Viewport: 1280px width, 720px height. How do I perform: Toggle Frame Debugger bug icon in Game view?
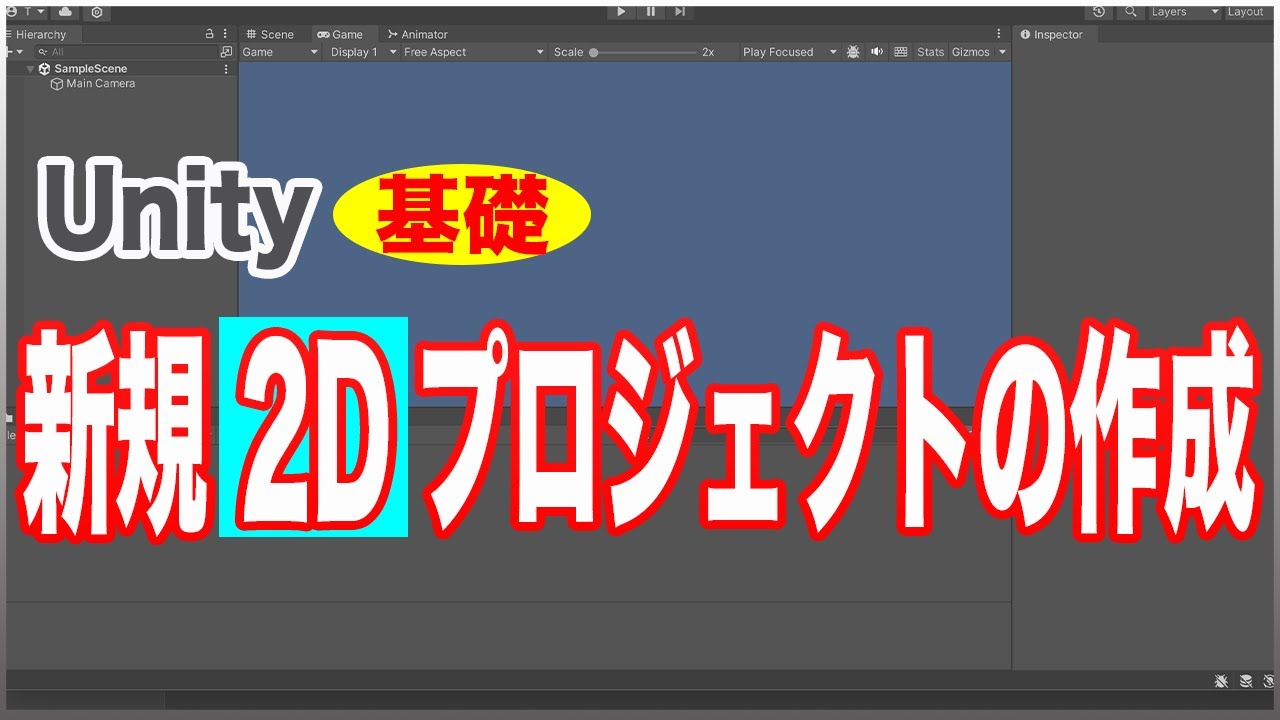pos(853,52)
